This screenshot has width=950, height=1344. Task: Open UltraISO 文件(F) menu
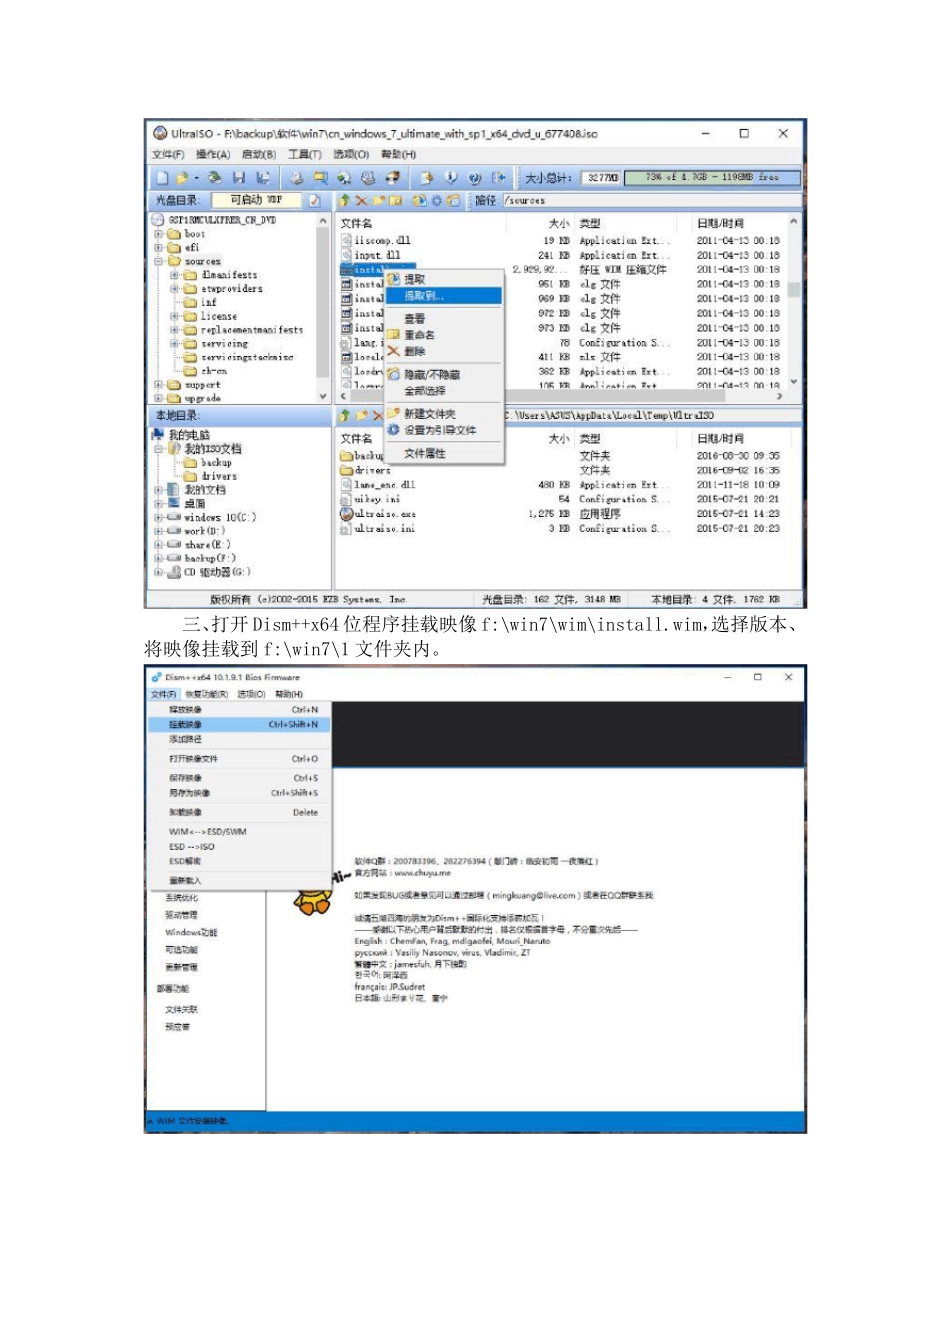click(x=168, y=155)
